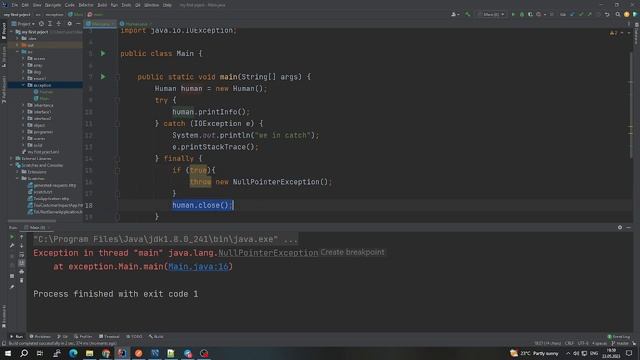This screenshot has height=360, width=640.
Task: Run the selected configuration from top toolbar
Action: coord(513,14)
